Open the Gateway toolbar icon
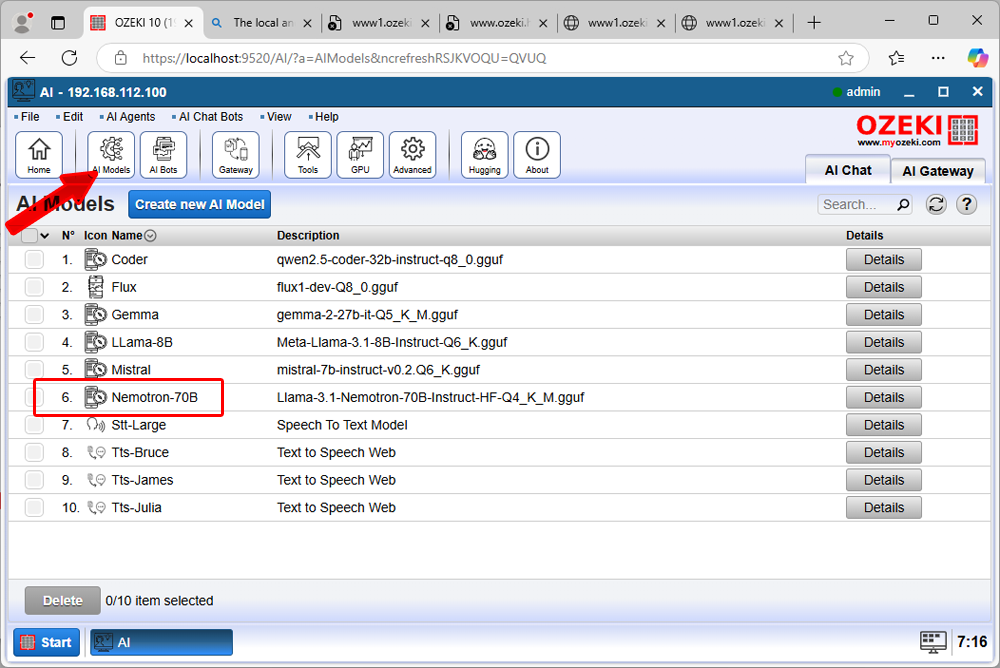The image size is (1000, 668). tap(236, 155)
